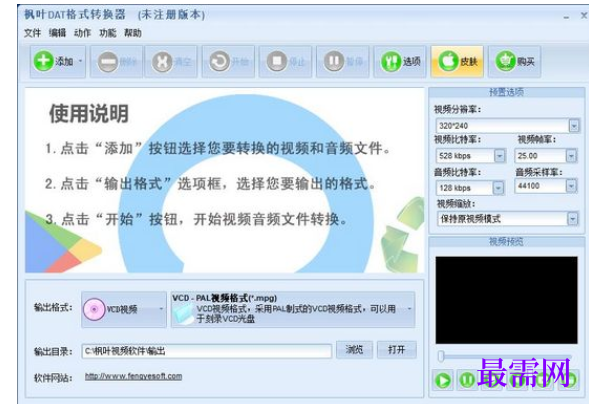Click instruction line 3 about 开始 button
The image size is (589, 404).
[x=196, y=219]
